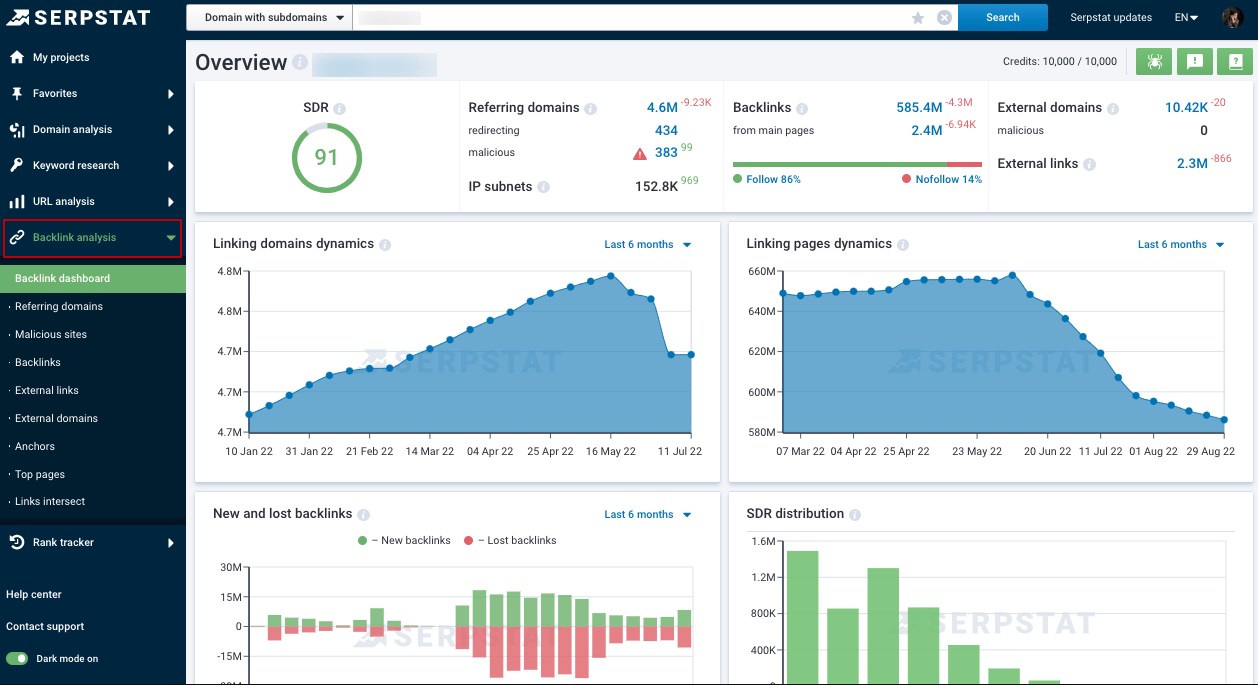
Task: Click the Favorites pin icon
Action: point(16,93)
